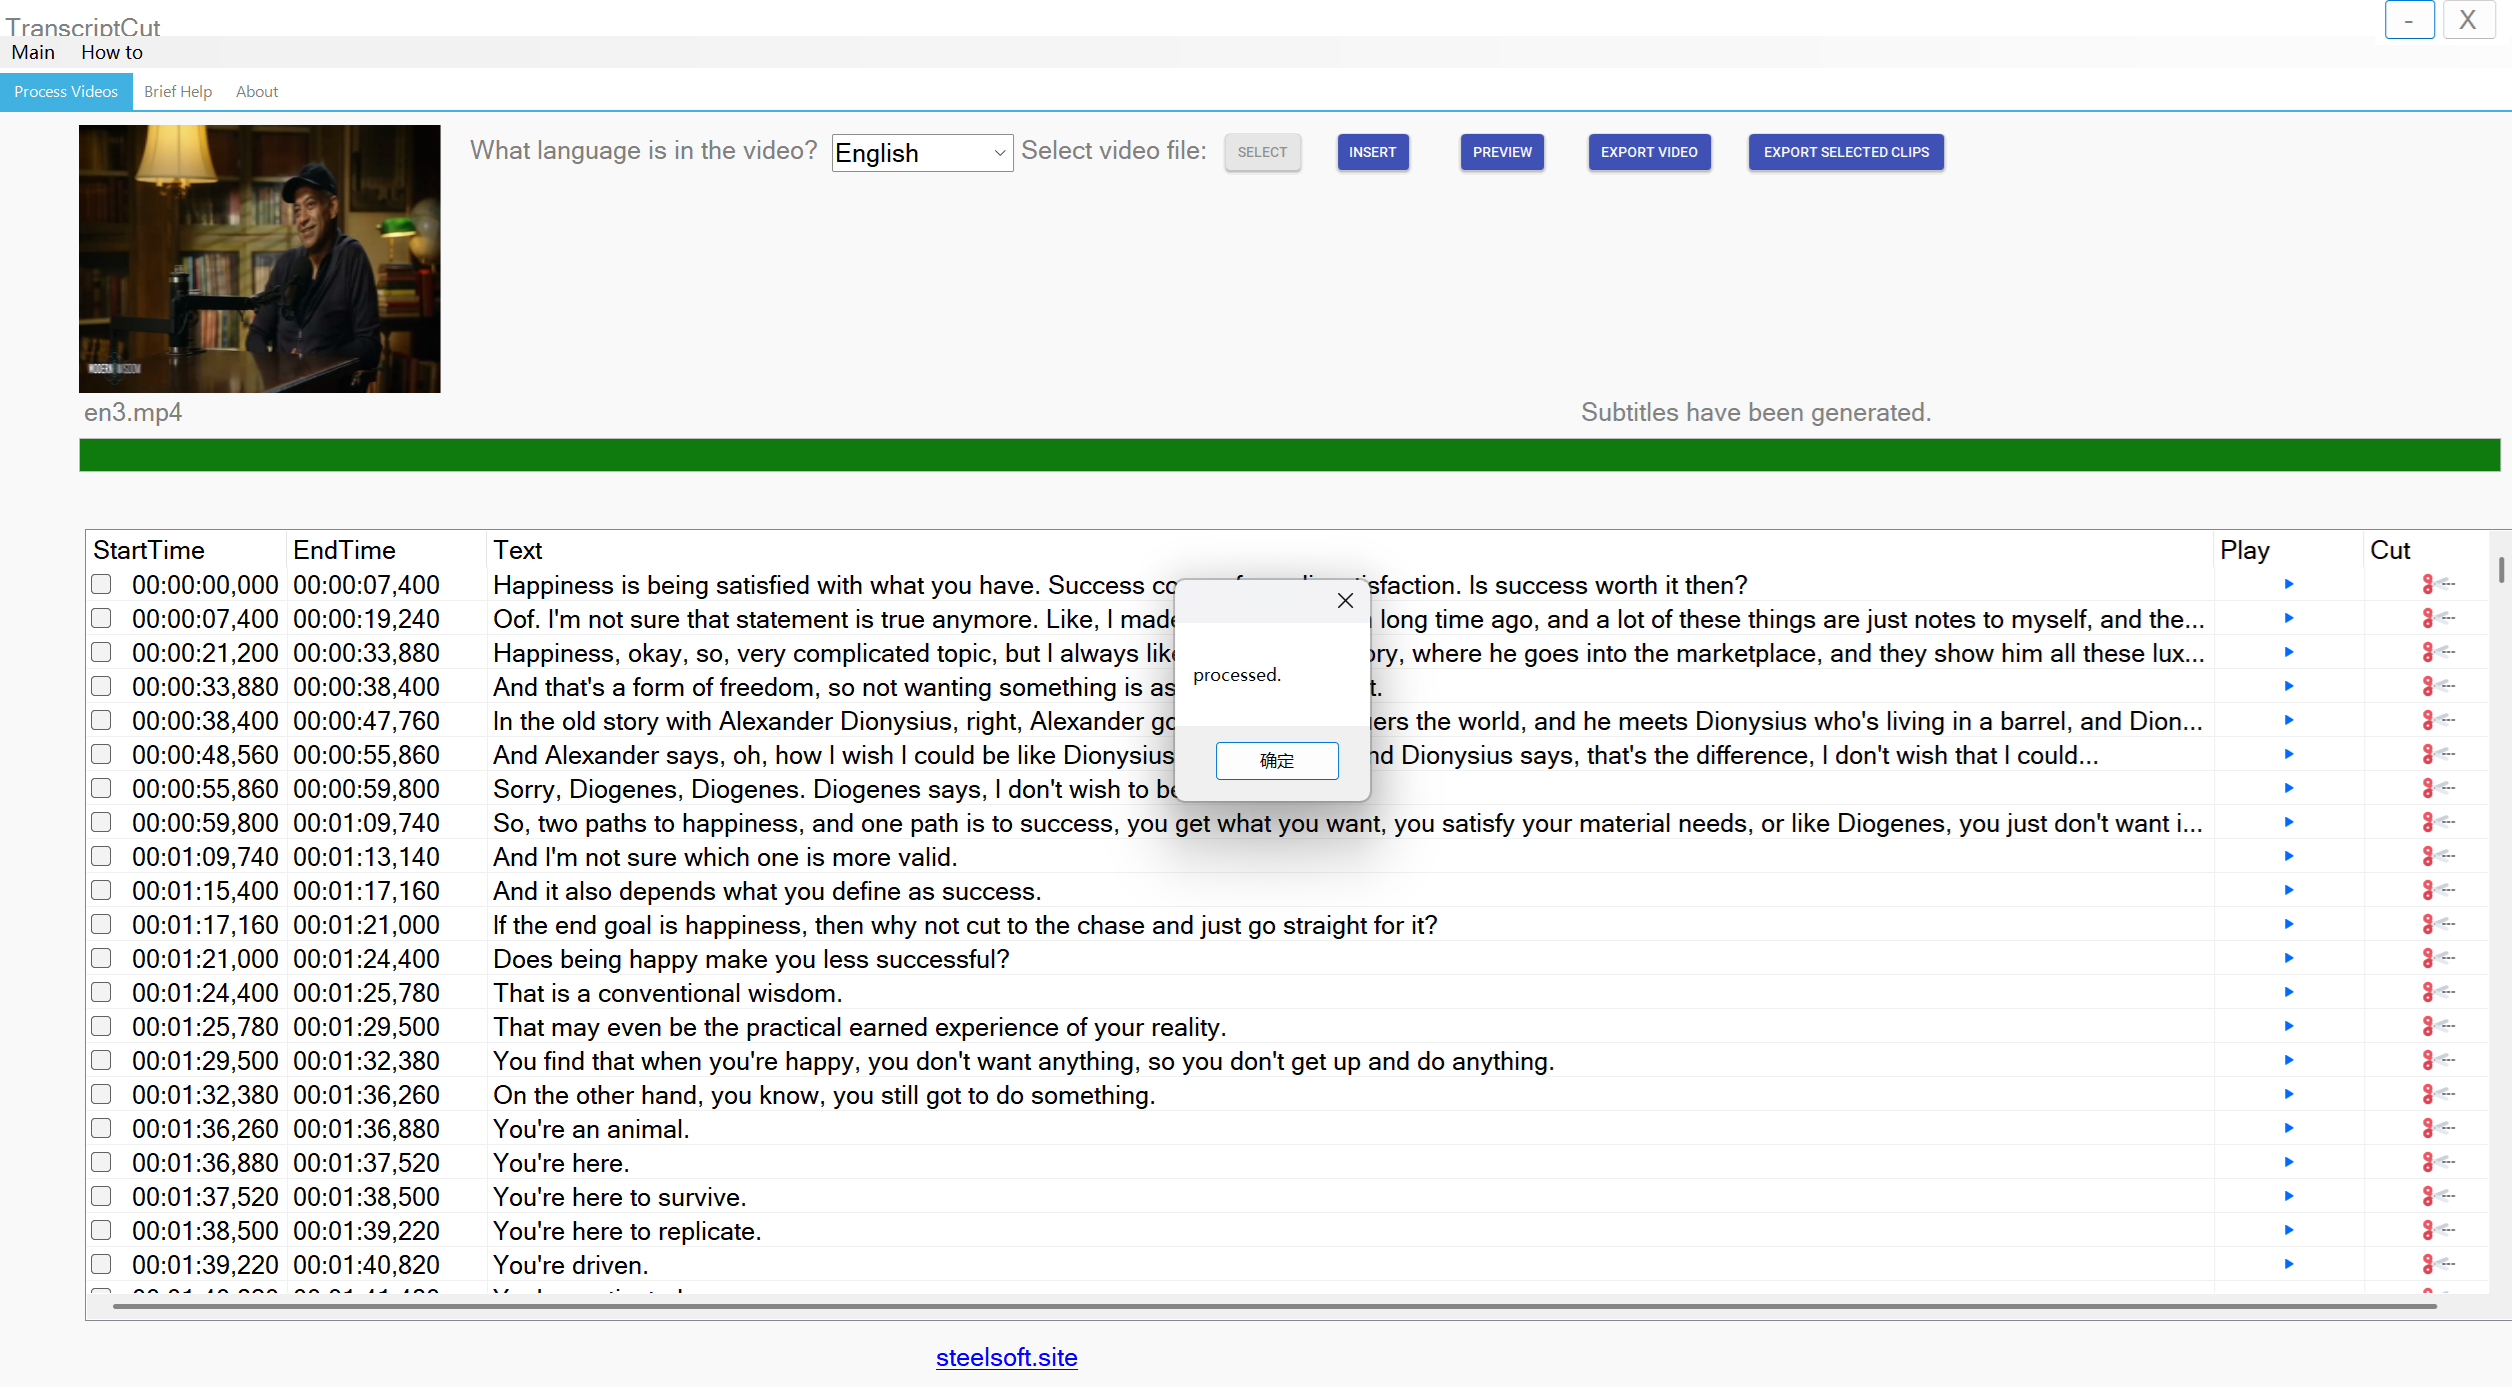This screenshot has width=2512, height=1396.
Task: Play the 'That is a conventional wisdom' clip
Action: [2288, 993]
